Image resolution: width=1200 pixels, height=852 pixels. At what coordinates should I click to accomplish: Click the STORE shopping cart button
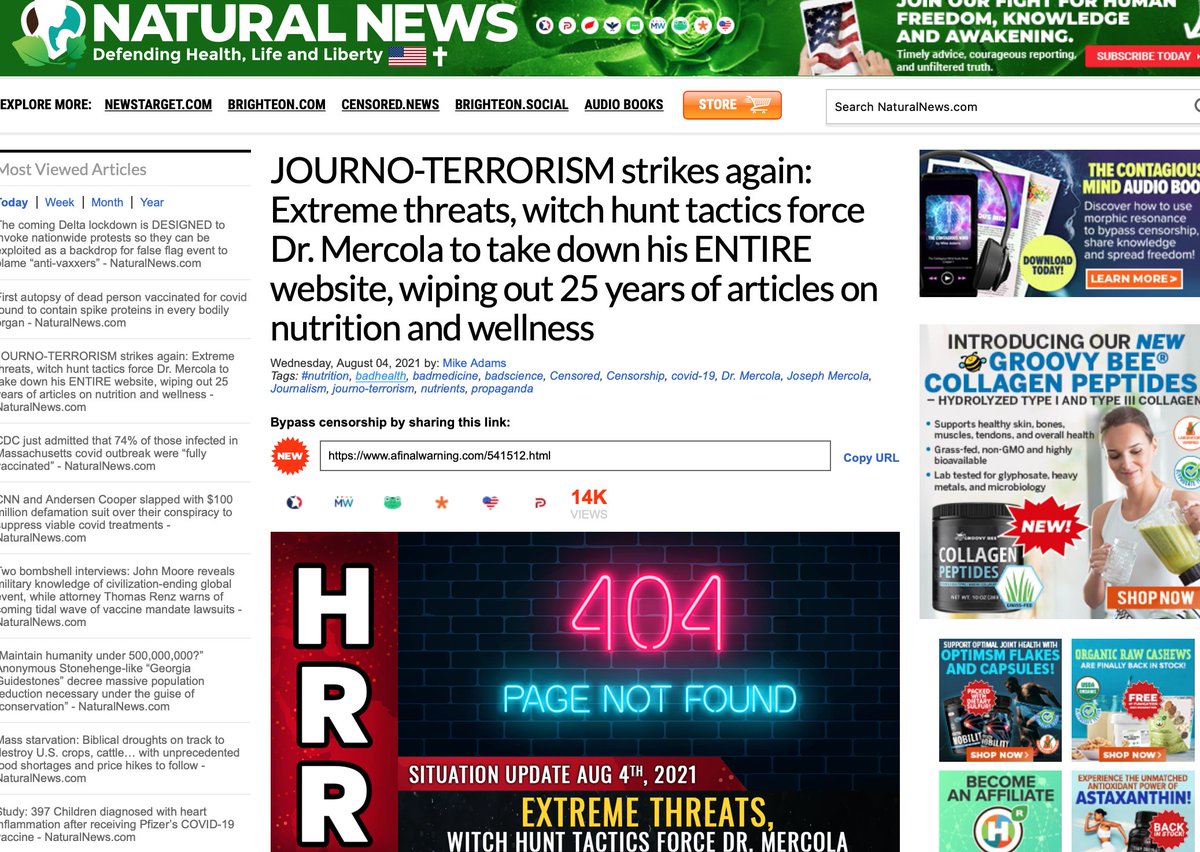(x=732, y=105)
